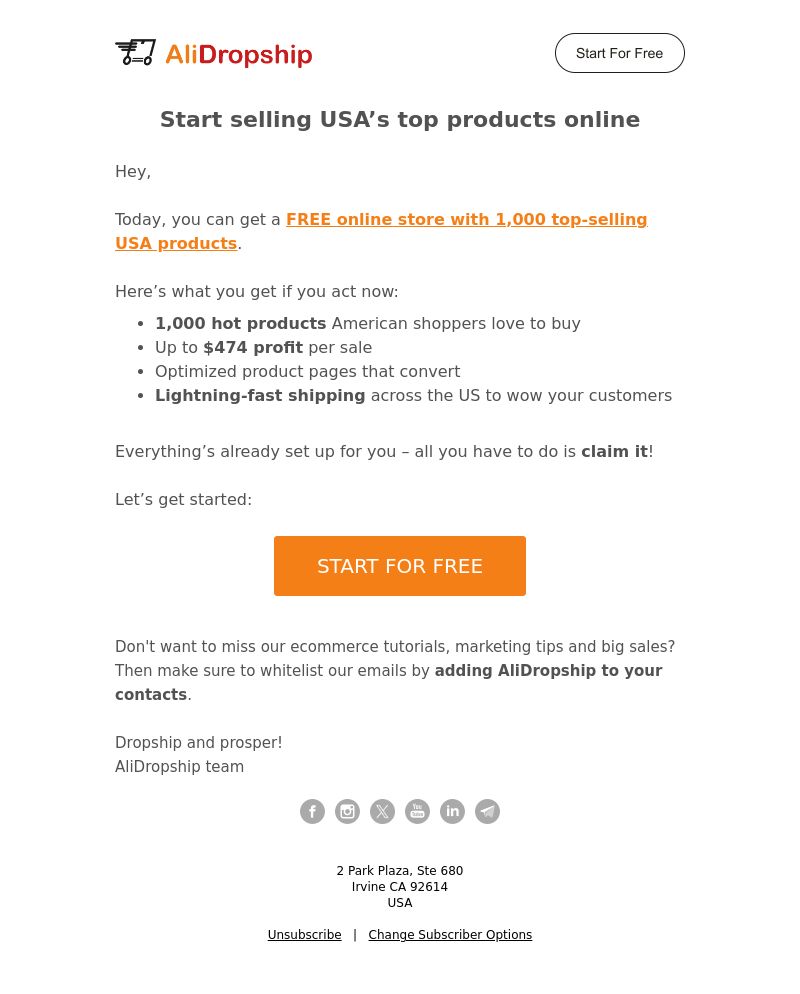This screenshot has width=800, height=994.
Task: Click the shopping cart logo icon
Action: tap(135, 53)
